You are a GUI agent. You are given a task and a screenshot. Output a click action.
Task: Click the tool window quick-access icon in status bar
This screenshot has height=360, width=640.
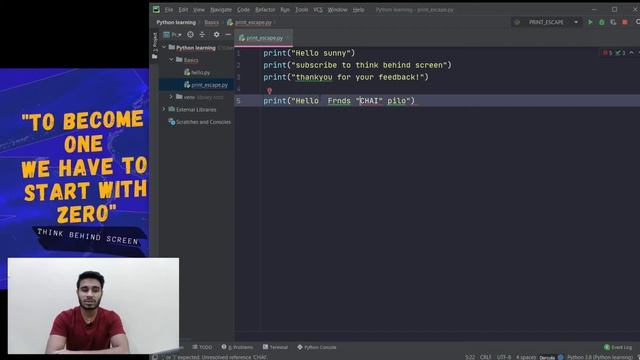click(x=155, y=357)
